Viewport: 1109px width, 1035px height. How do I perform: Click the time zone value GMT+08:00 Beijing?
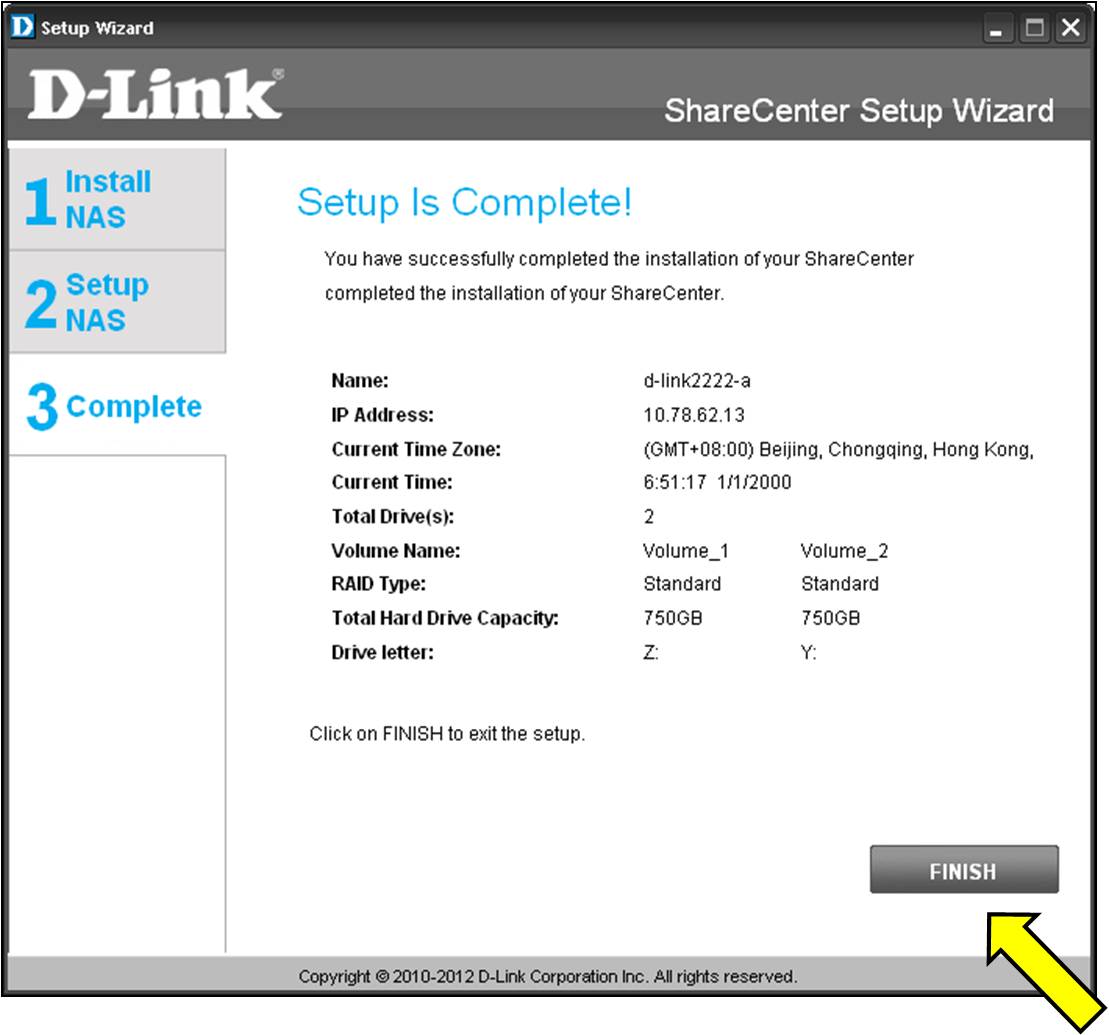838,449
